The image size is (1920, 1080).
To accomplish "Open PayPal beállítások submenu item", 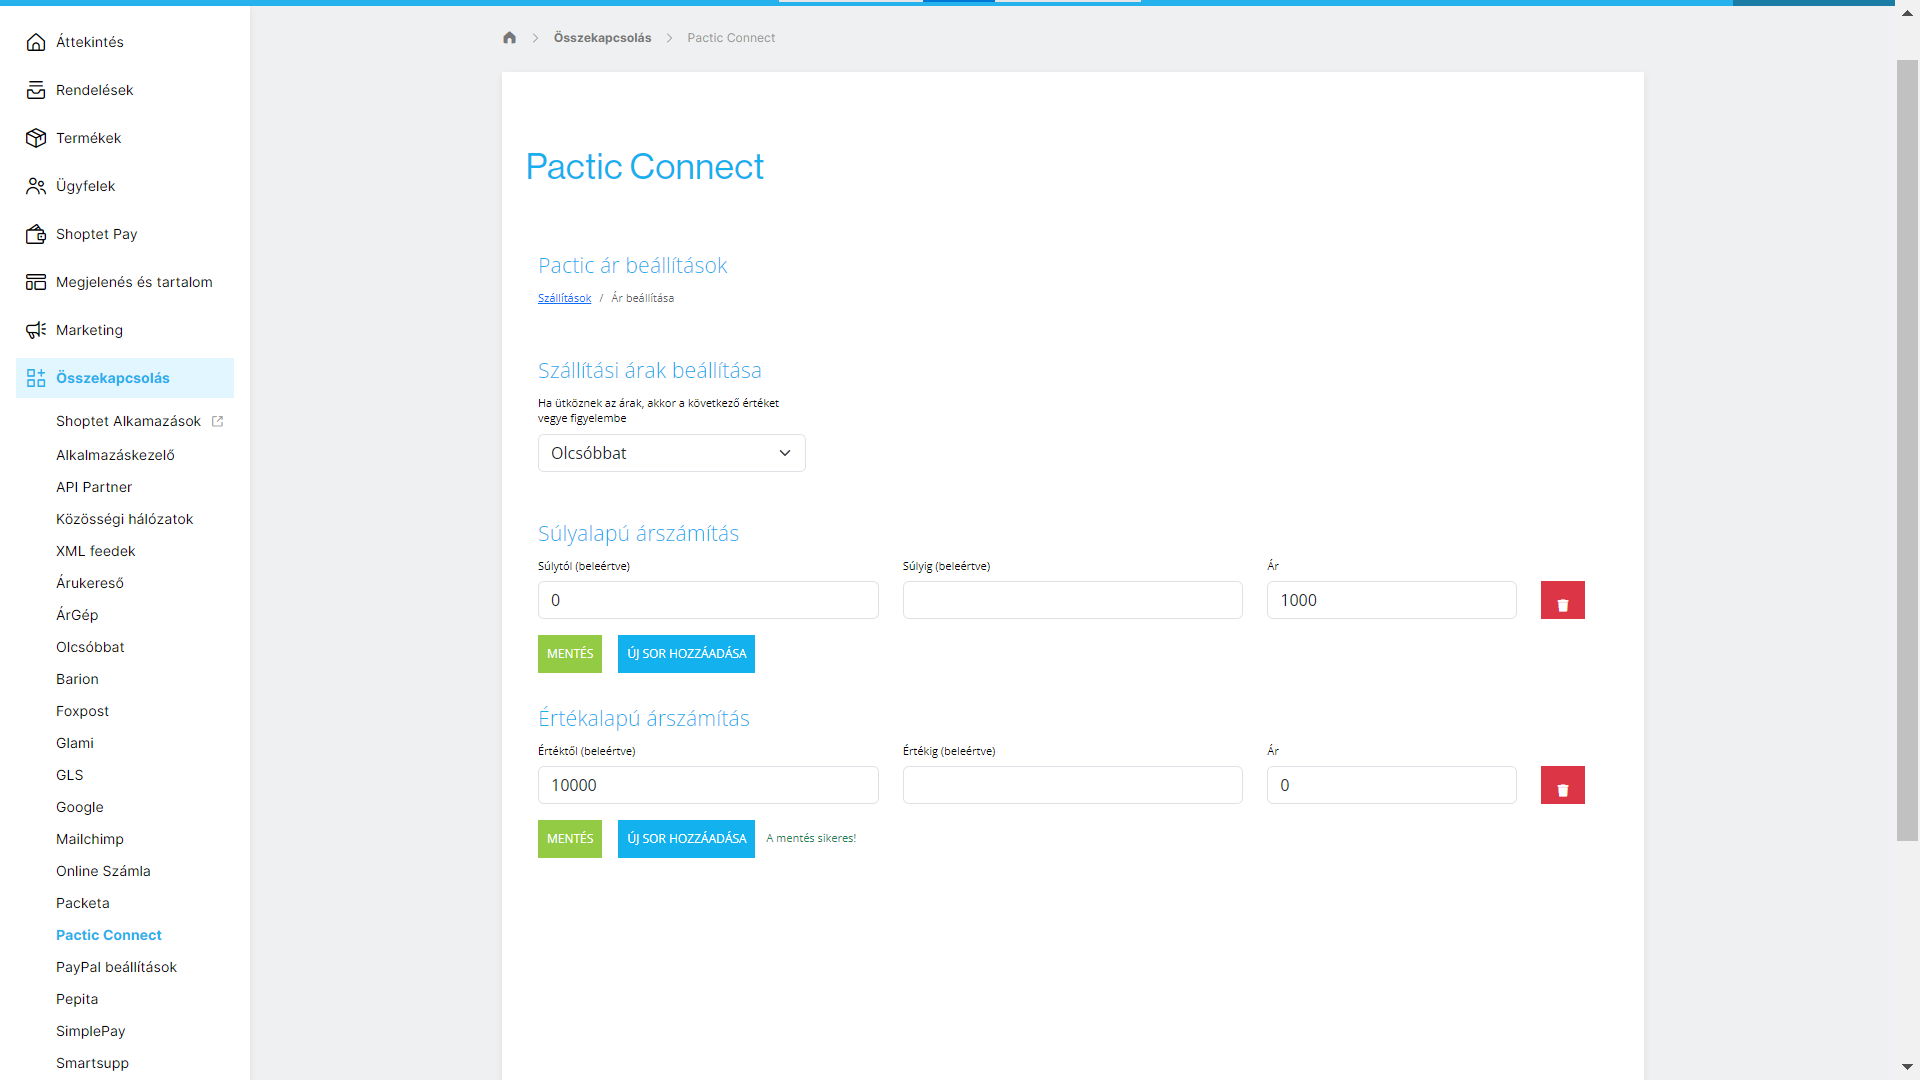I will 116,967.
